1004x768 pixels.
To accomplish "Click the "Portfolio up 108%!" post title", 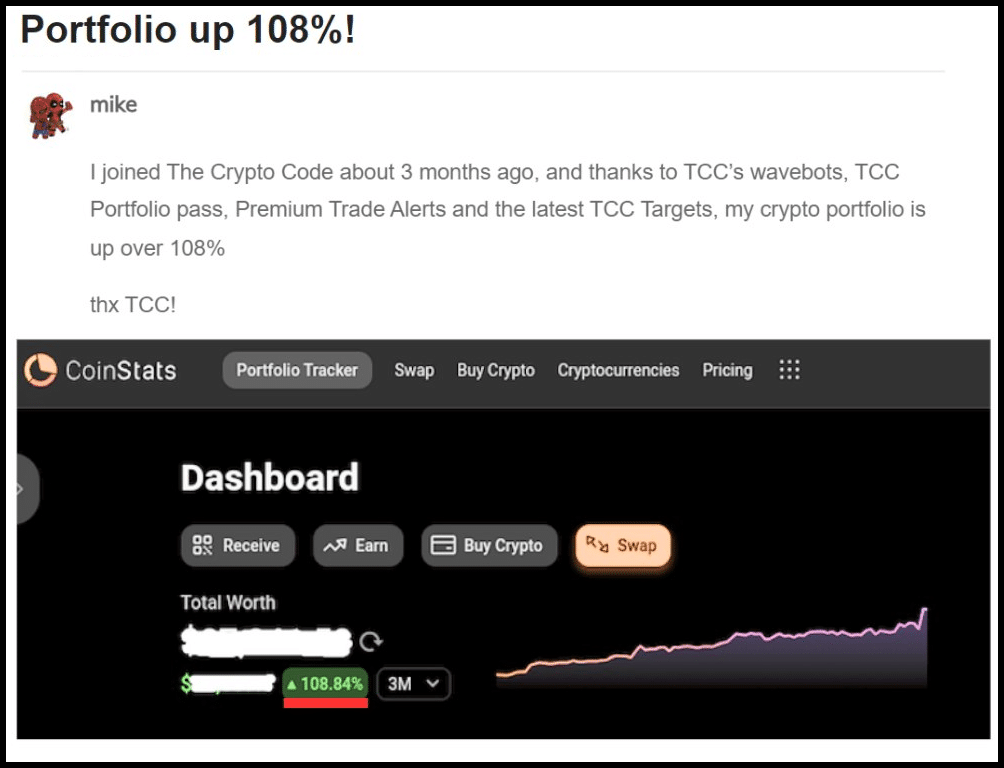I will pyautogui.click(x=188, y=30).
